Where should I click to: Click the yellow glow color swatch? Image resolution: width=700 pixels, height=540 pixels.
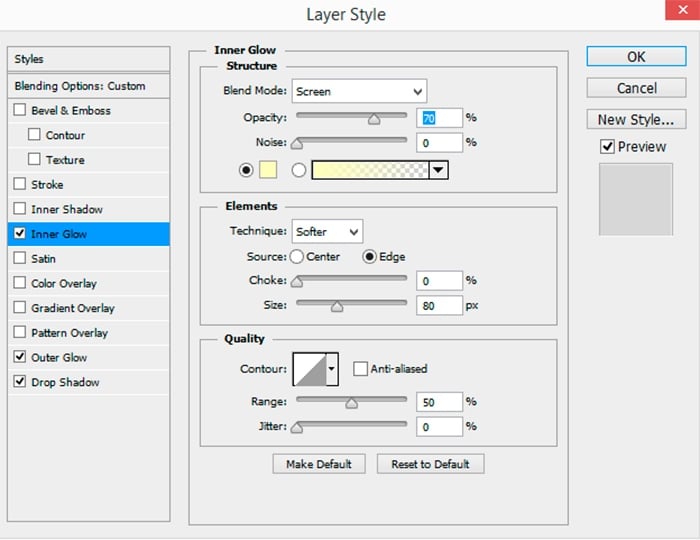click(267, 170)
